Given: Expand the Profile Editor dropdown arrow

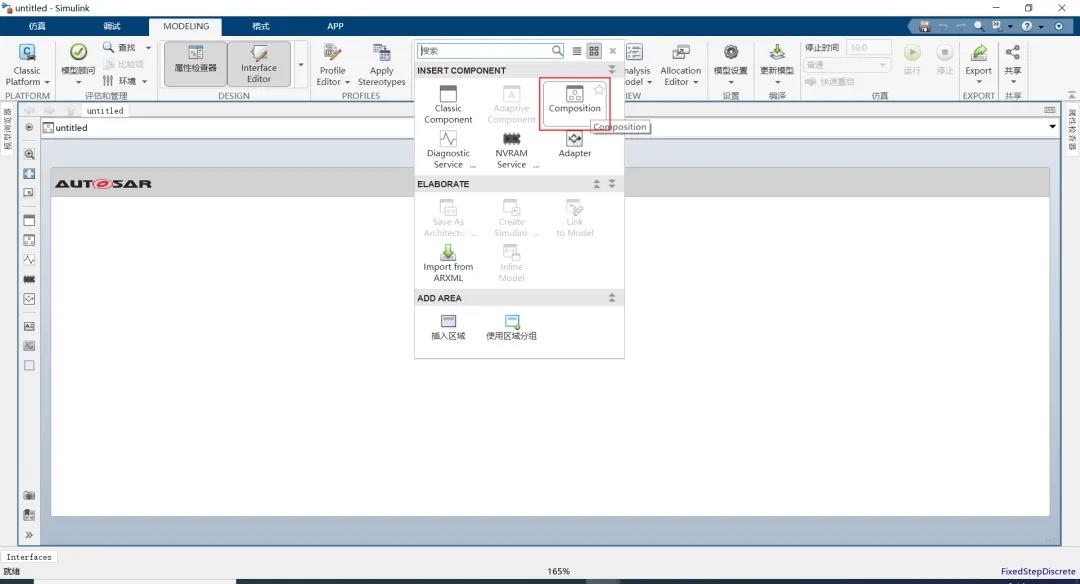Looking at the screenshot, I should (346, 82).
